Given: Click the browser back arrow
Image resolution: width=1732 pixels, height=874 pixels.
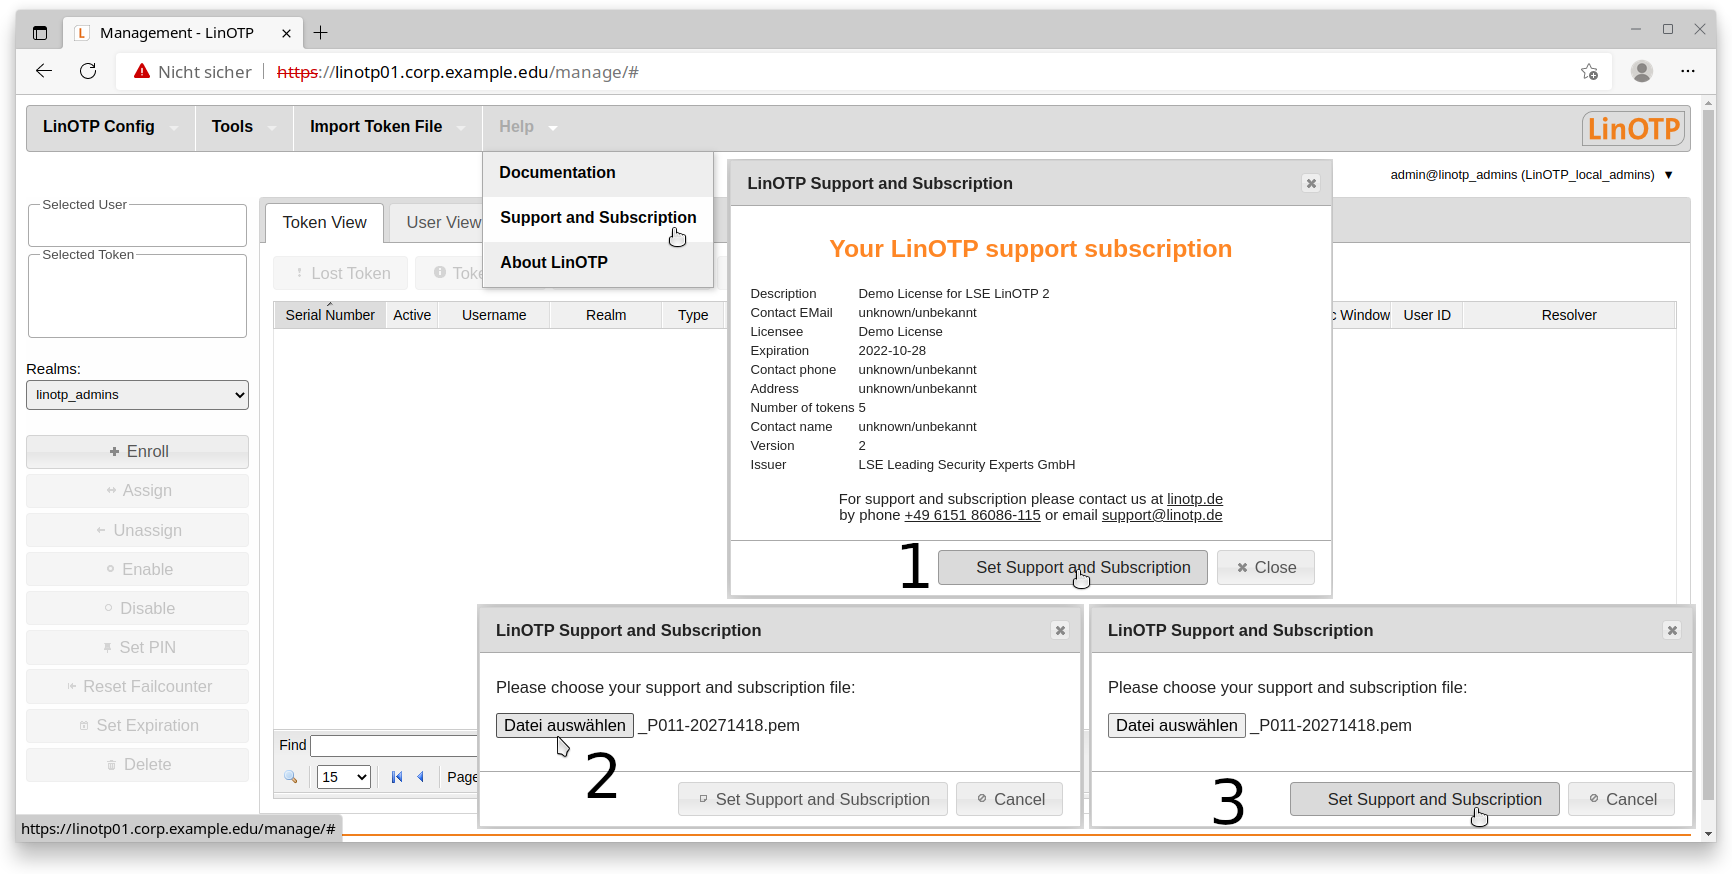Looking at the screenshot, I should pyautogui.click(x=44, y=71).
